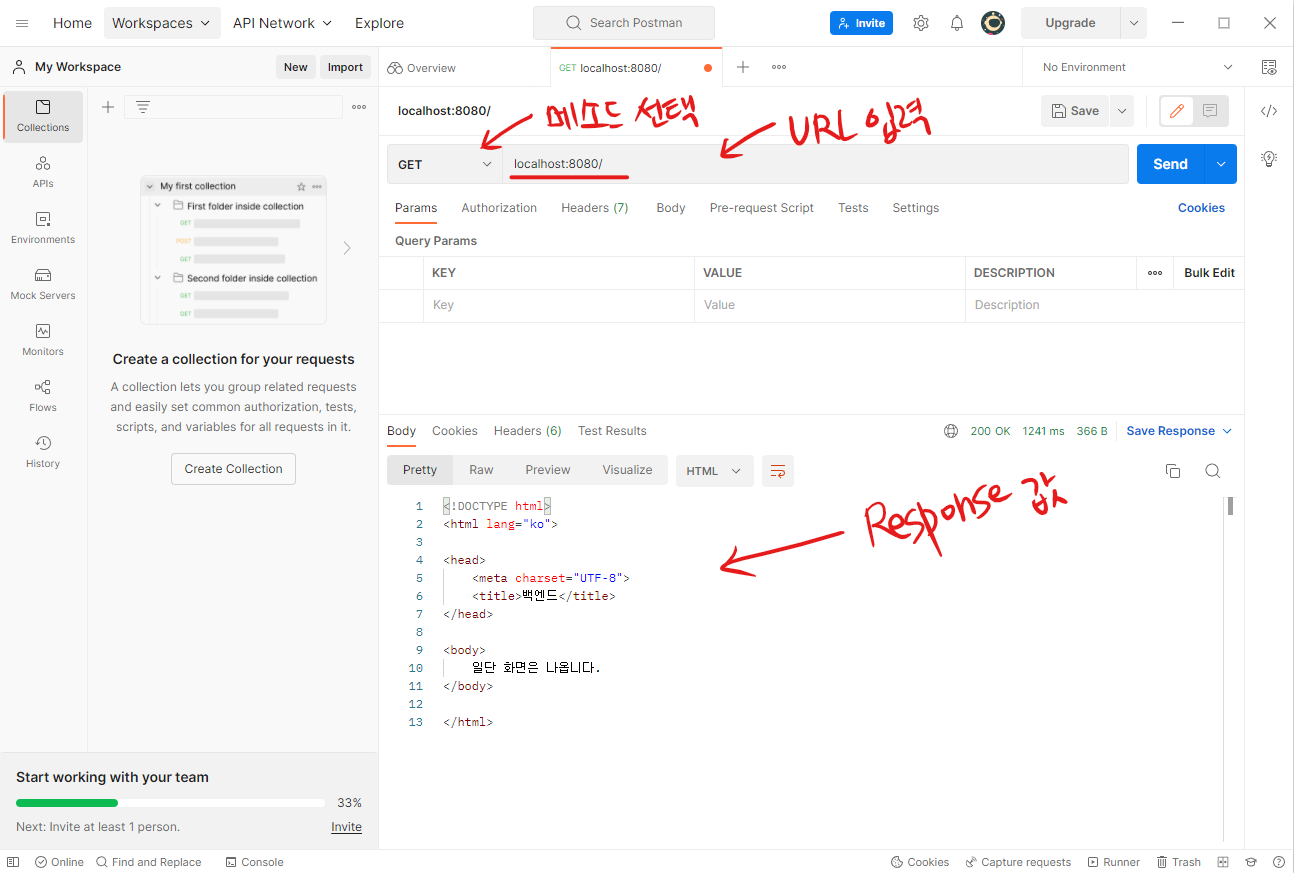The image size is (1294, 873).
Task: Expand the API Network menu
Action: tap(282, 23)
